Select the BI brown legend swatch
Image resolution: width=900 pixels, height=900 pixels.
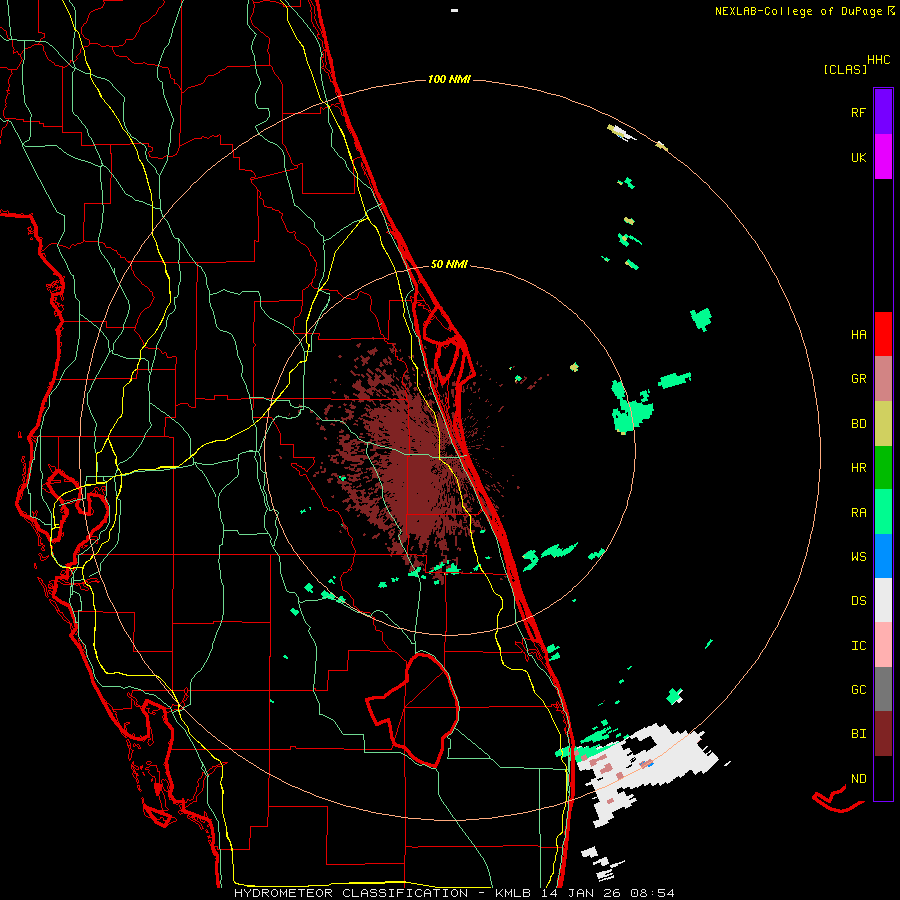(883, 734)
